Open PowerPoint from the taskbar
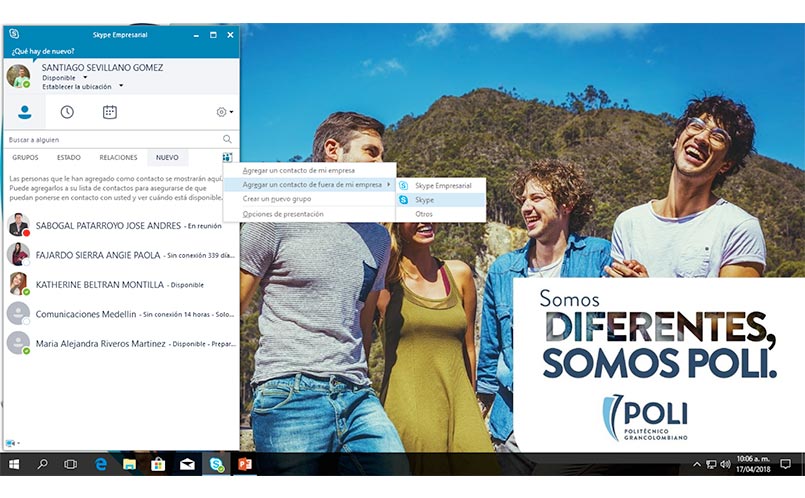805x498 pixels. 245,464
